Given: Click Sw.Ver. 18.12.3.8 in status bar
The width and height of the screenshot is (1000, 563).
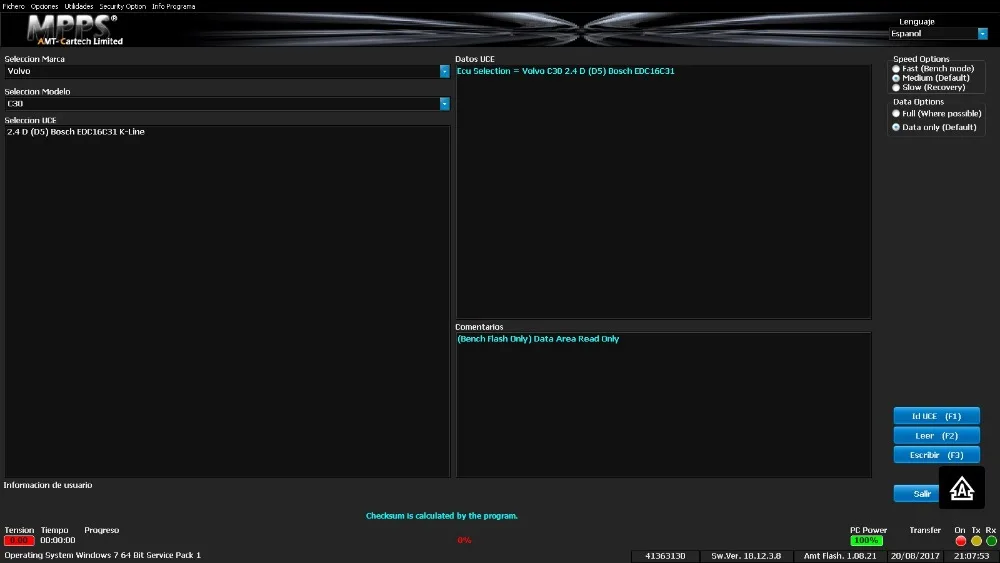Looking at the screenshot, I should 746,556.
